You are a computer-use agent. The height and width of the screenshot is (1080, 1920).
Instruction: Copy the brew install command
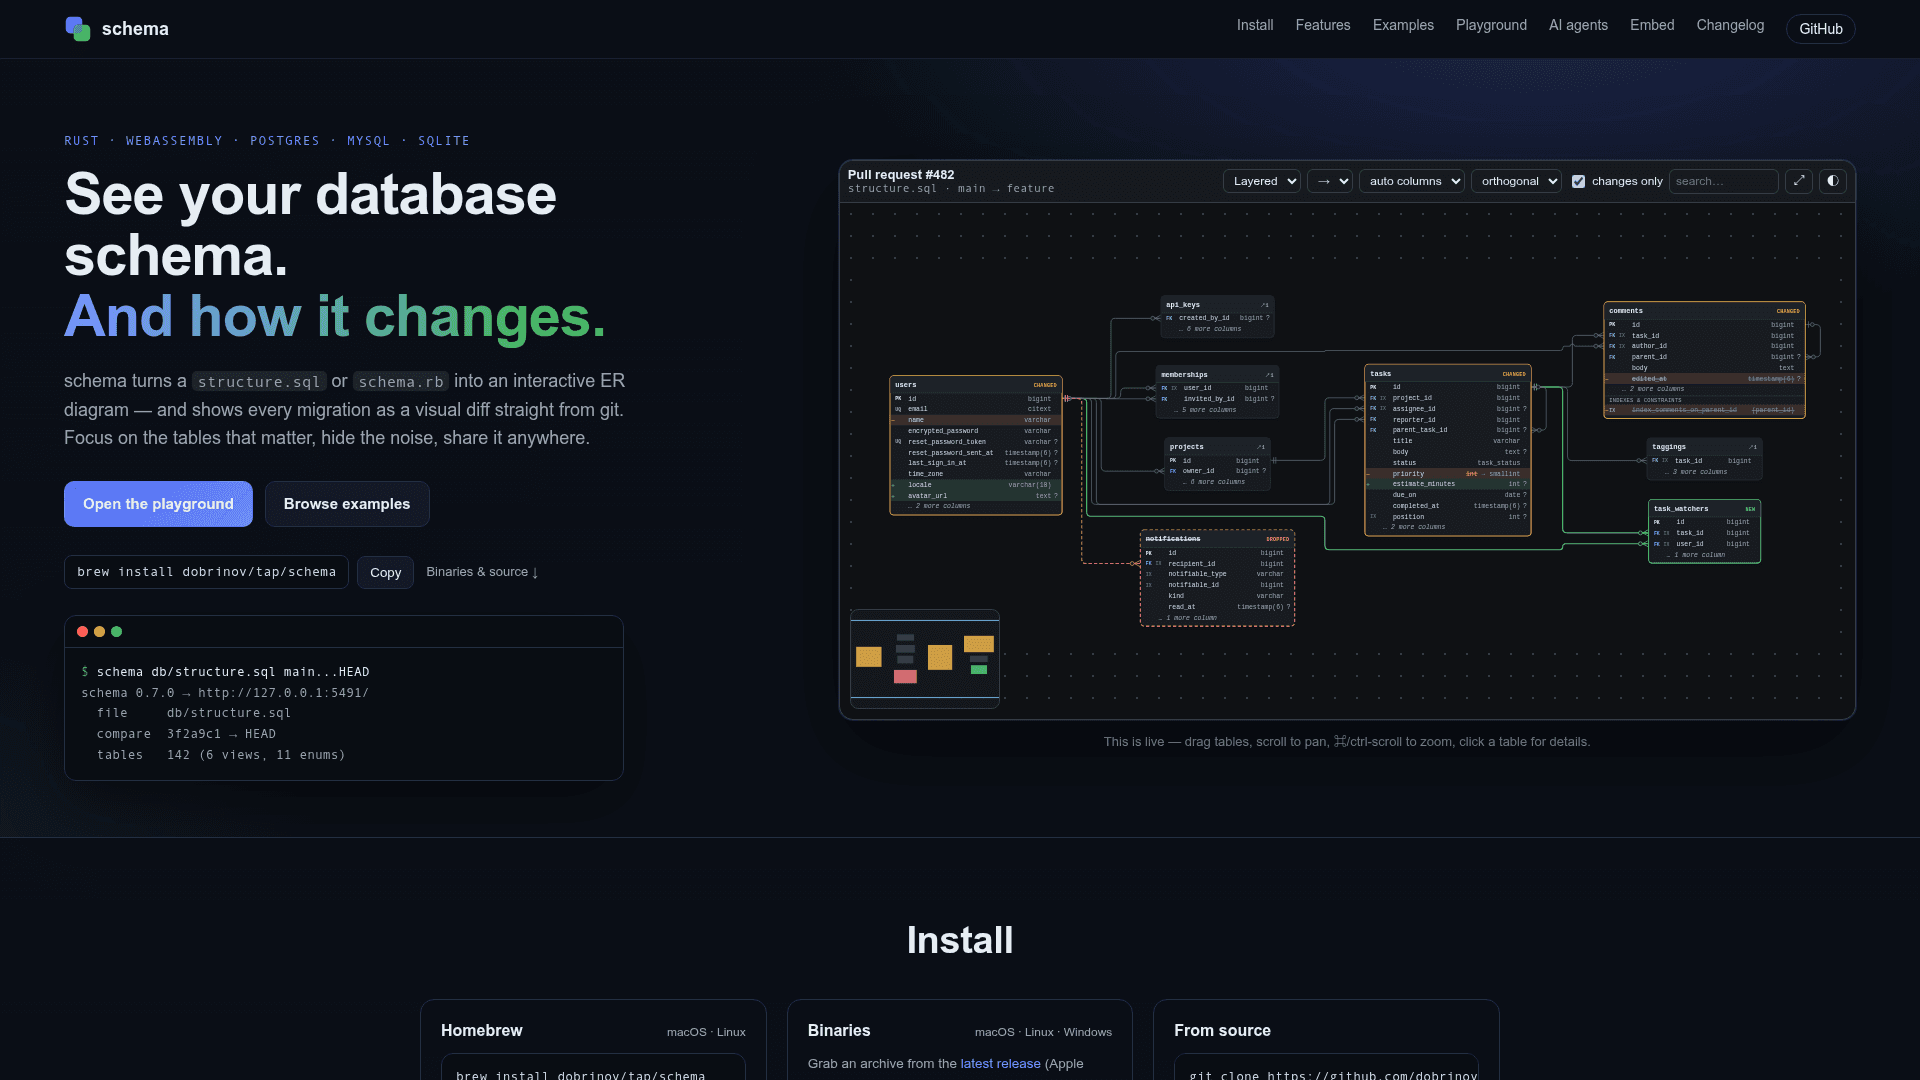coord(385,572)
